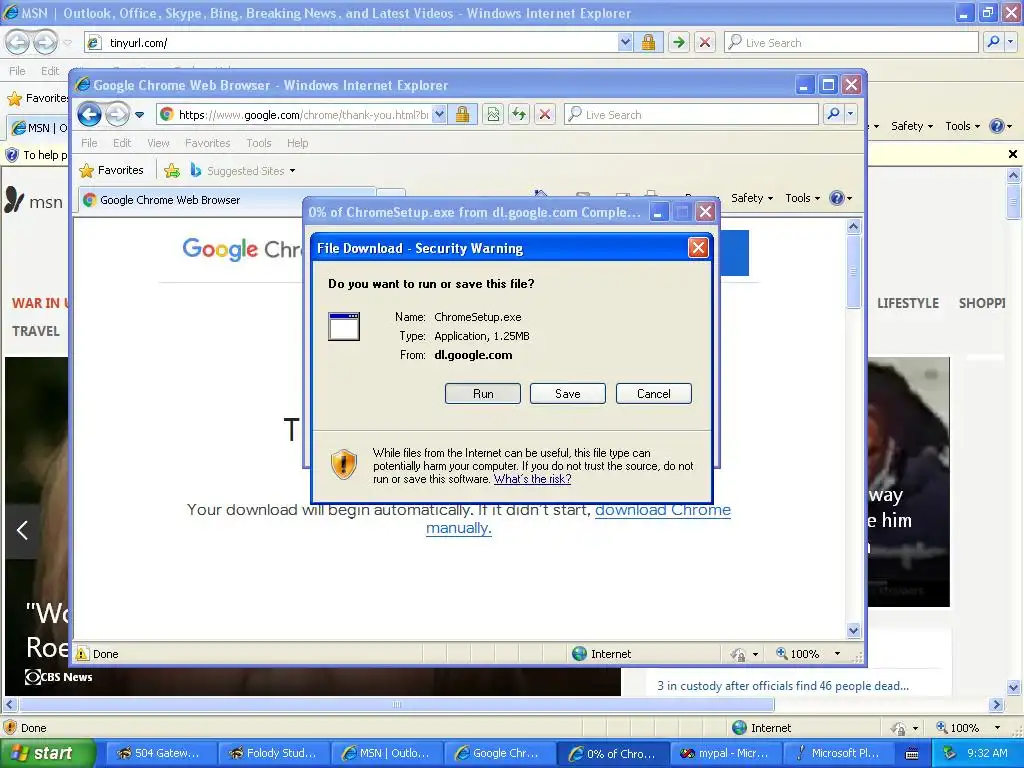This screenshot has width=1024, height=768.
Task: Select the Google Chrome Web Browser tab
Action: pos(226,200)
